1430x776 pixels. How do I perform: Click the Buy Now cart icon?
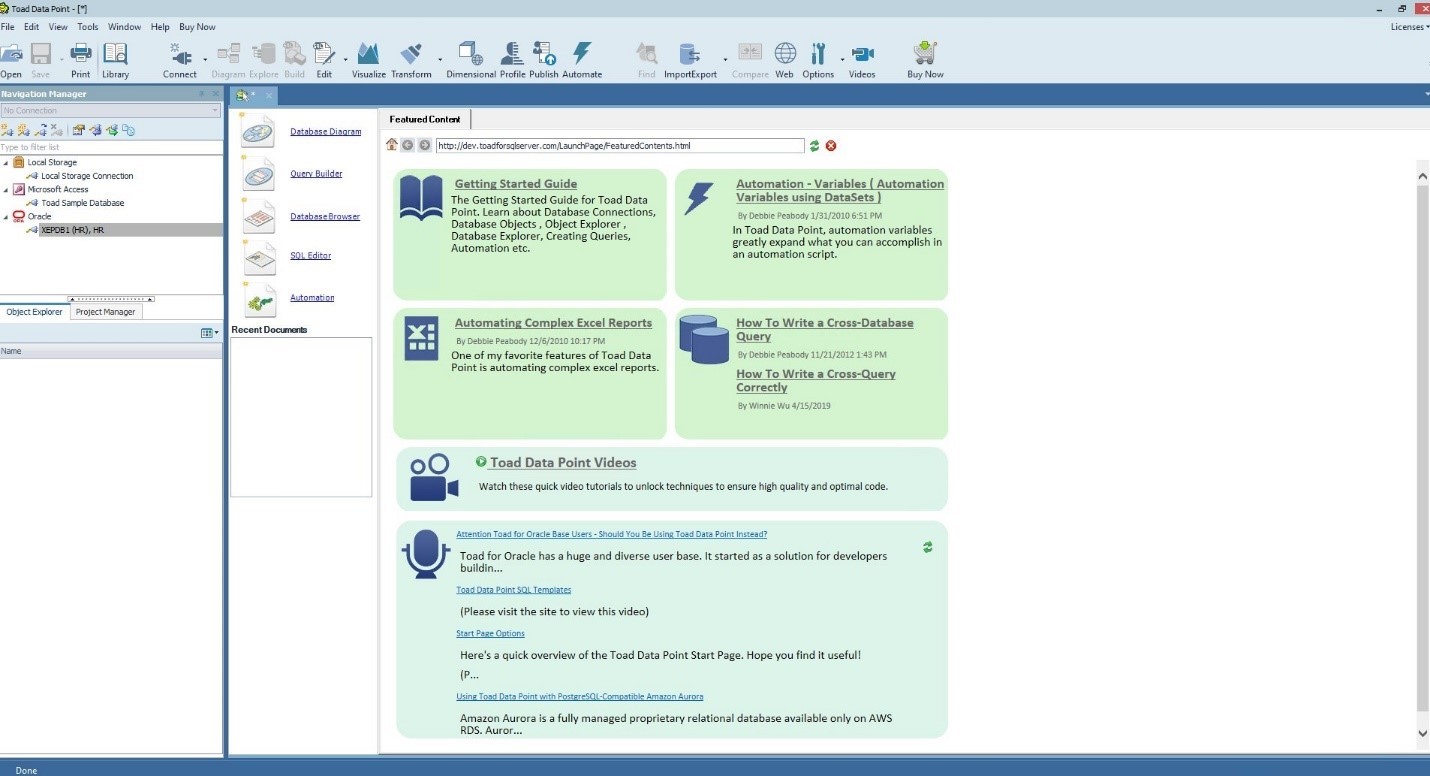pos(925,53)
